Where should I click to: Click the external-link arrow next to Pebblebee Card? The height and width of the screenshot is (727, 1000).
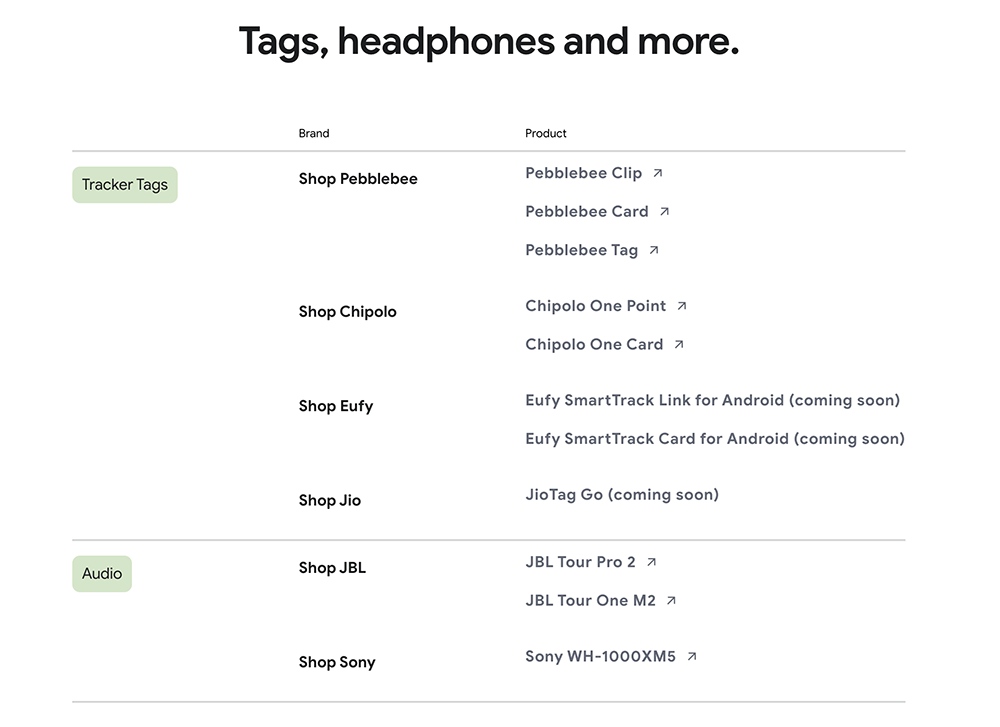coord(664,211)
